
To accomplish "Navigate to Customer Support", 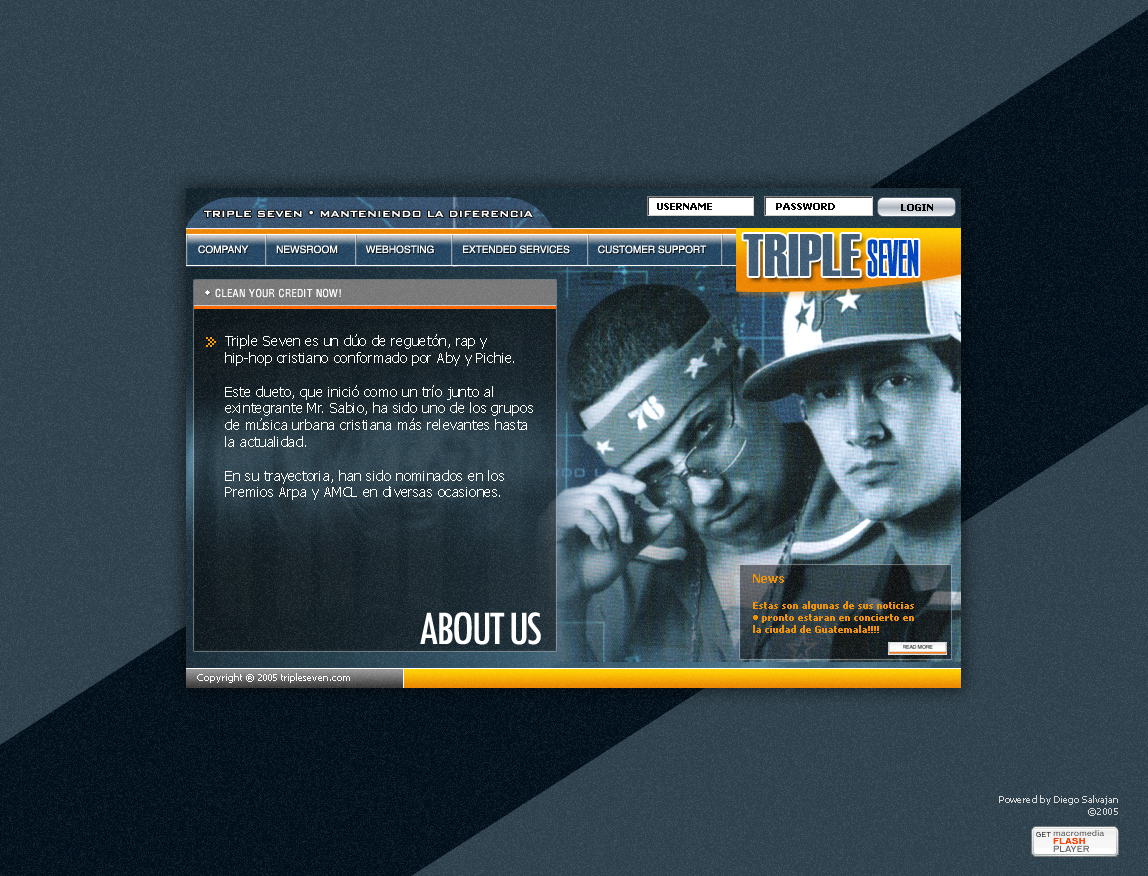I will coord(651,250).
